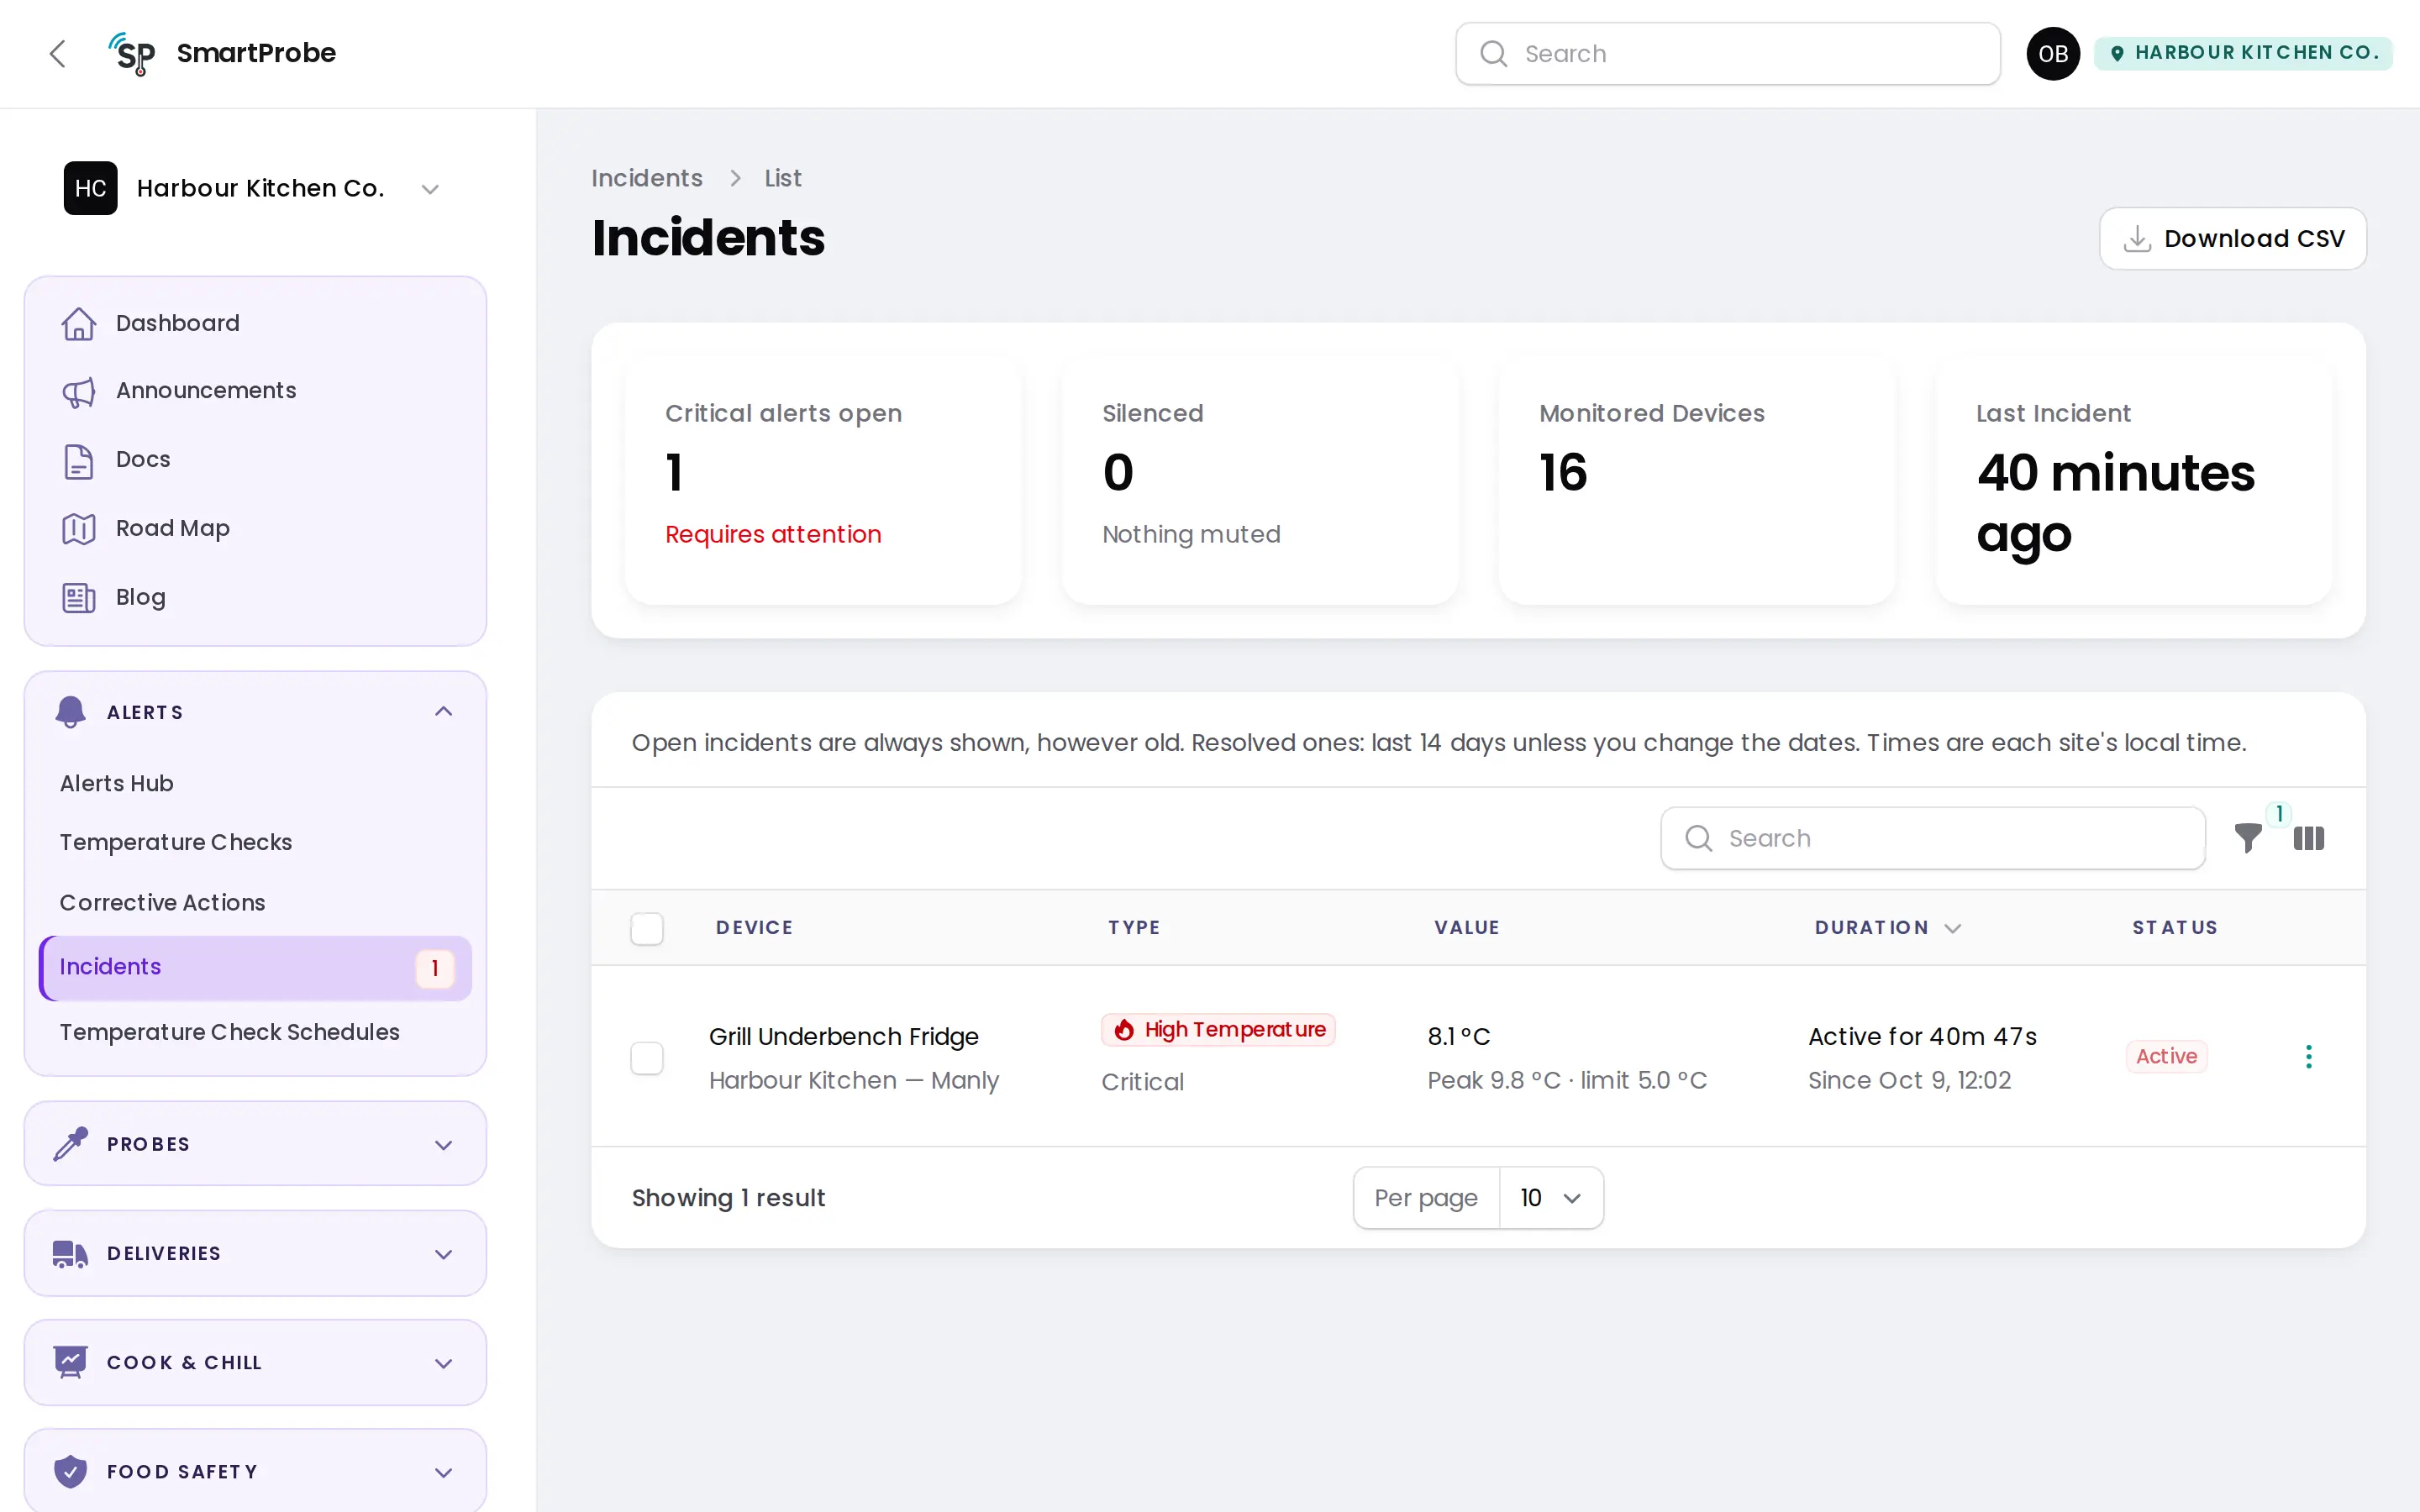Open the OB user avatar

click(x=2052, y=54)
